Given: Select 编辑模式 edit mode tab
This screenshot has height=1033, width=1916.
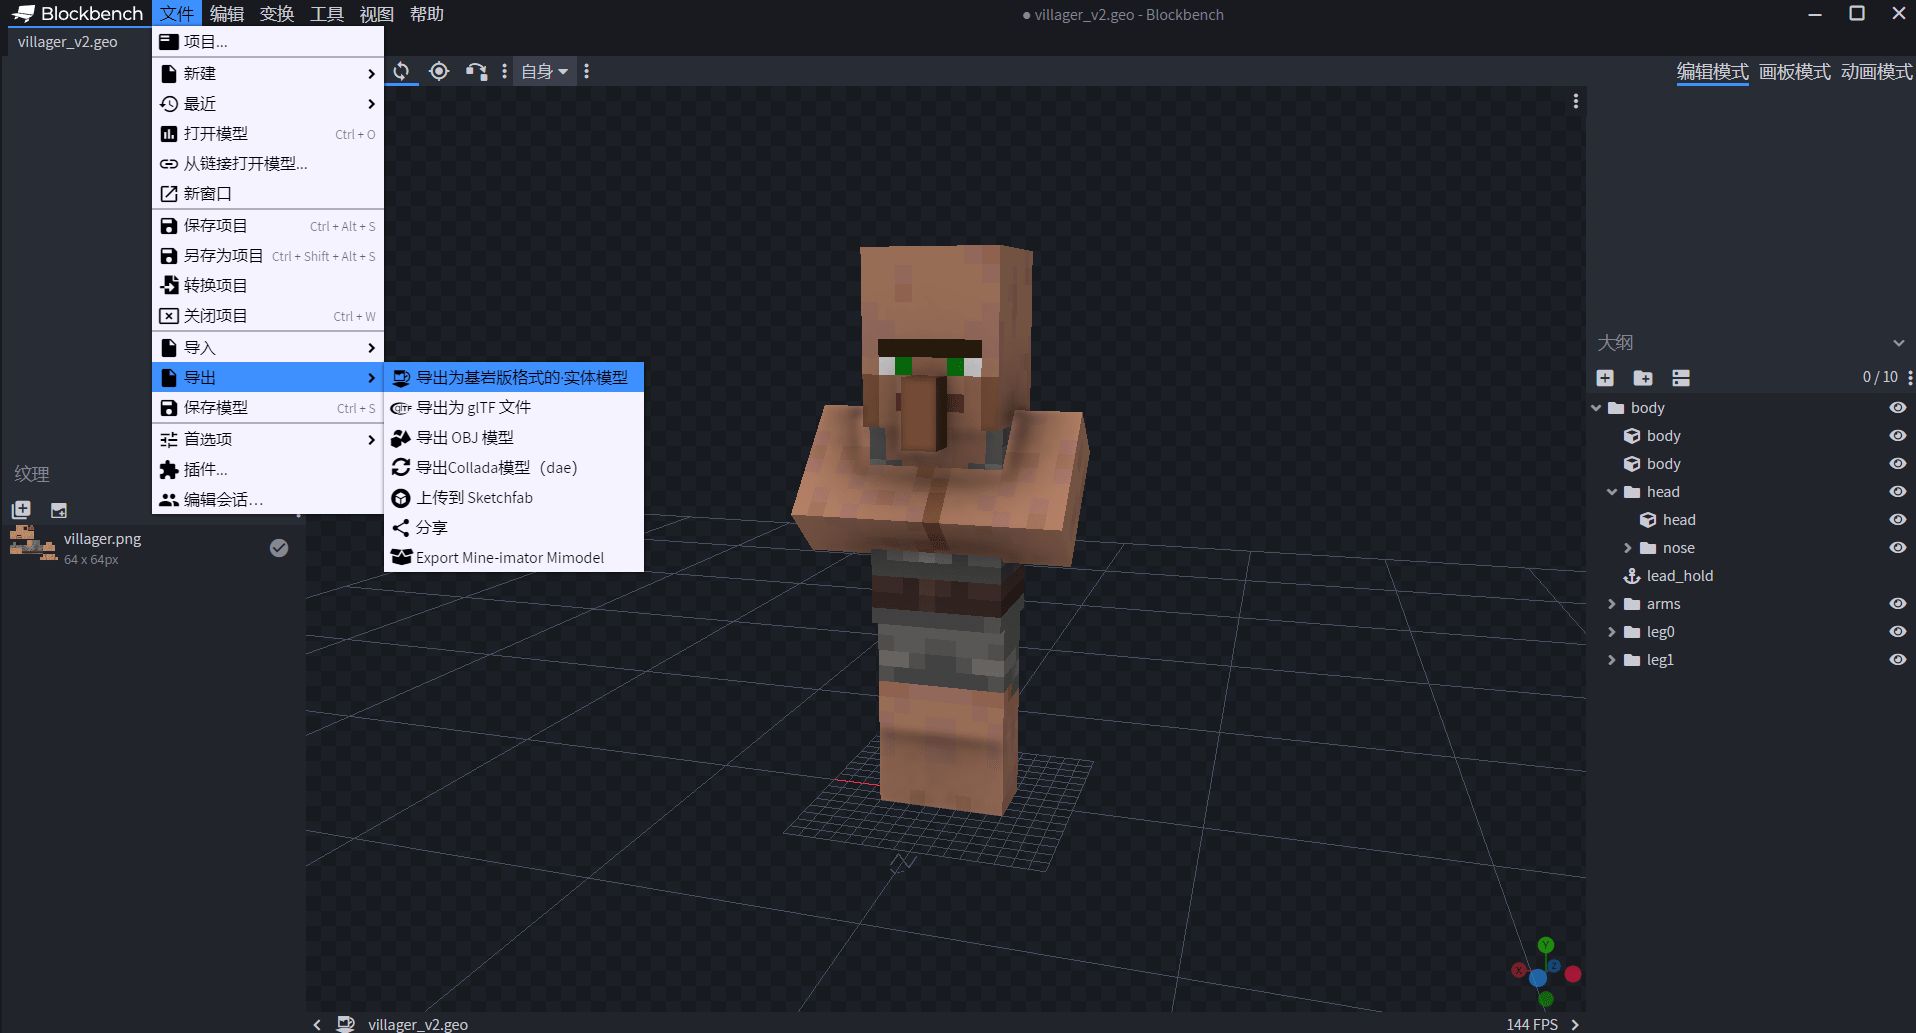Looking at the screenshot, I should click(x=1712, y=72).
